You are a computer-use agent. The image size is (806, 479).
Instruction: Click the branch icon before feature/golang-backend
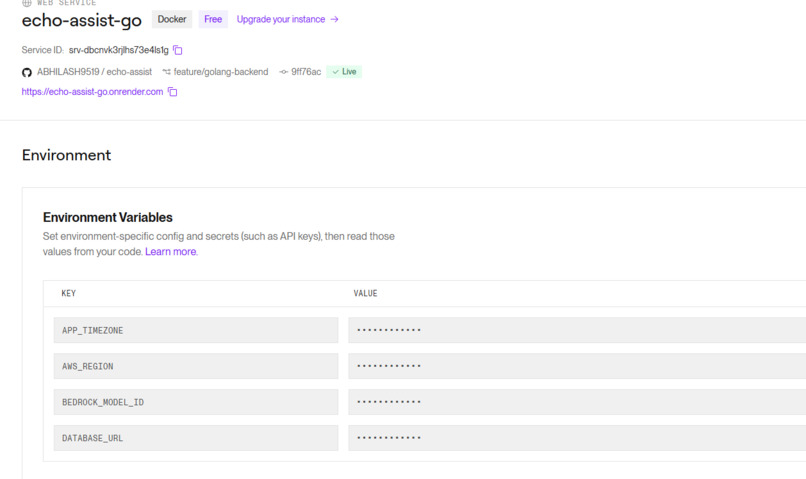[x=167, y=72]
